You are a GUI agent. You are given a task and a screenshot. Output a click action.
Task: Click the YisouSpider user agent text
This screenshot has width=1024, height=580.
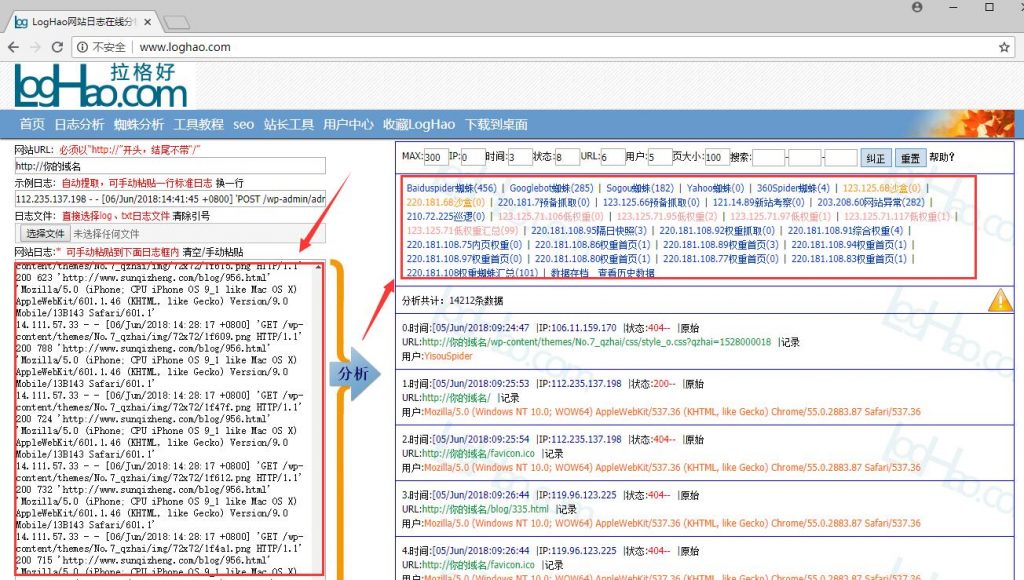(448, 356)
